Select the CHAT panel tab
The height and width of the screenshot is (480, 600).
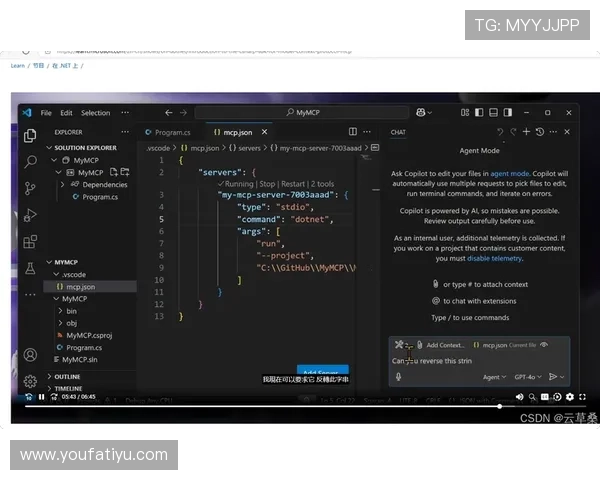[398, 132]
